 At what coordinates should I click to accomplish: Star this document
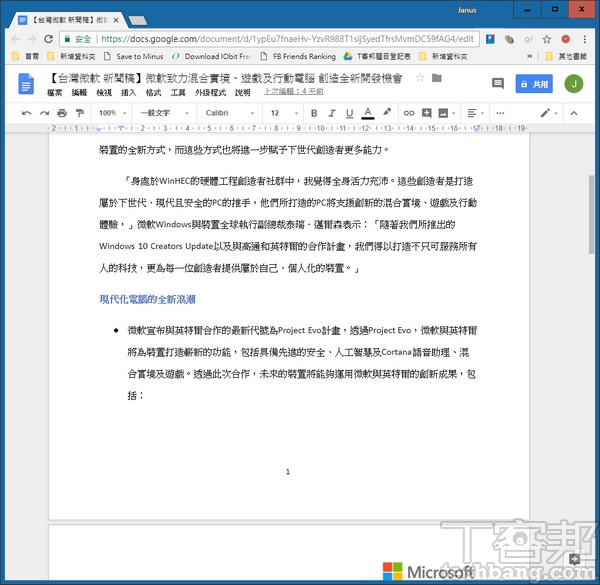[420, 78]
